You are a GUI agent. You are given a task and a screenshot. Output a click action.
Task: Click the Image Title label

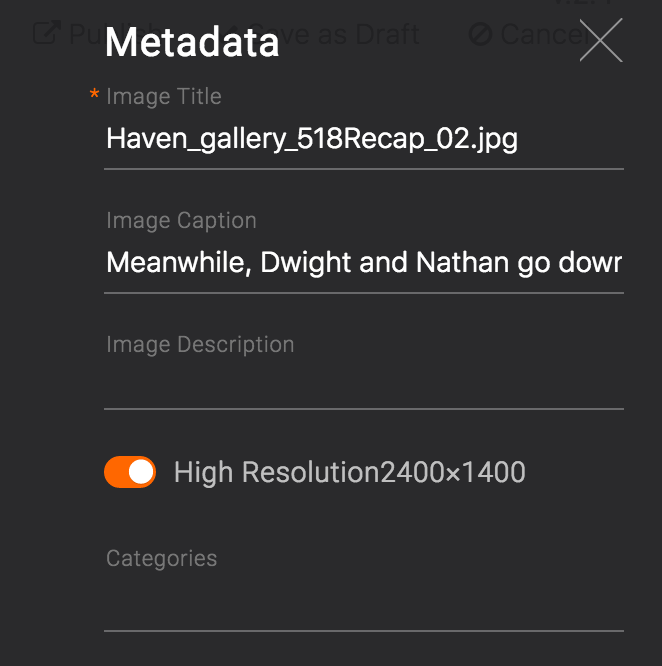click(x=164, y=97)
